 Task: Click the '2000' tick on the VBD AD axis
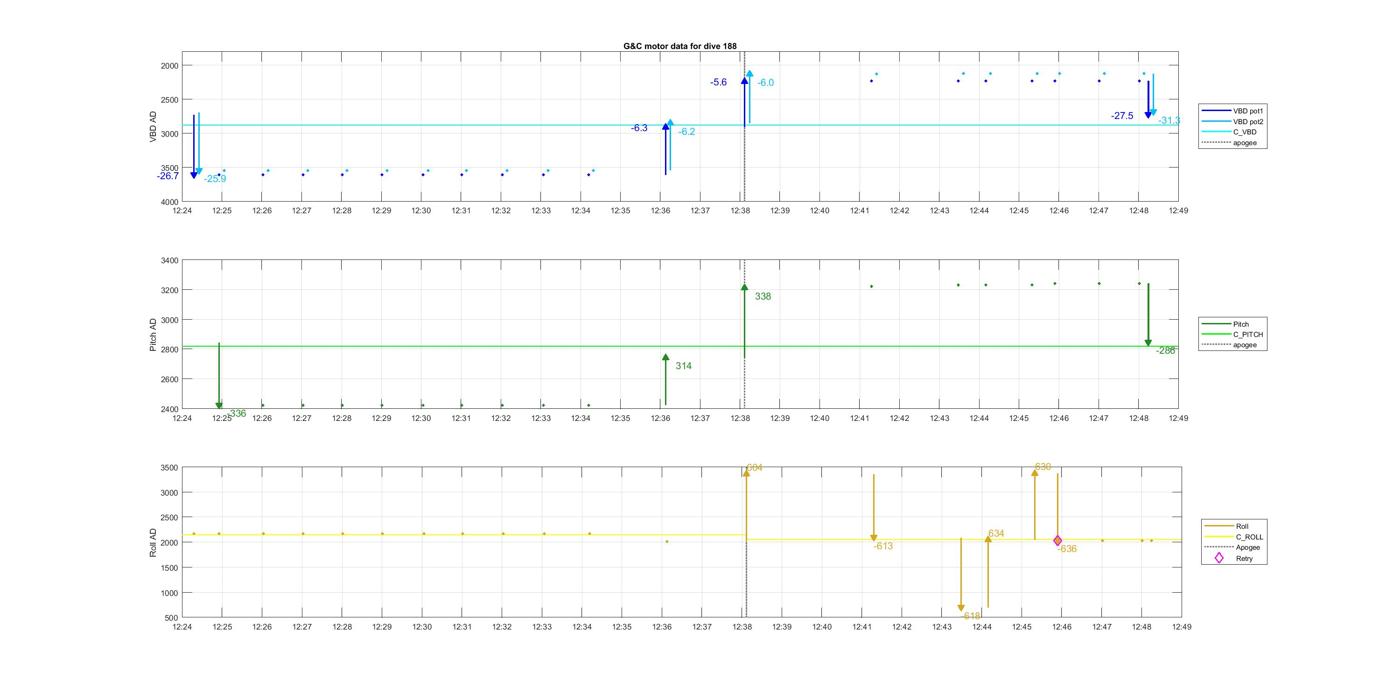(169, 65)
